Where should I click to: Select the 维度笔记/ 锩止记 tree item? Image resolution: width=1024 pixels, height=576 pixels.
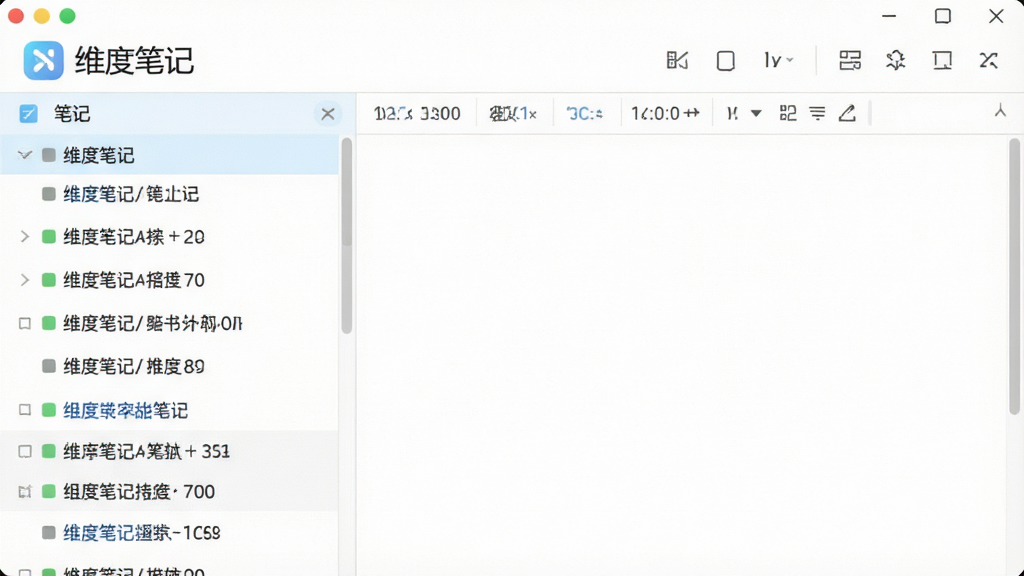tap(169, 194)
